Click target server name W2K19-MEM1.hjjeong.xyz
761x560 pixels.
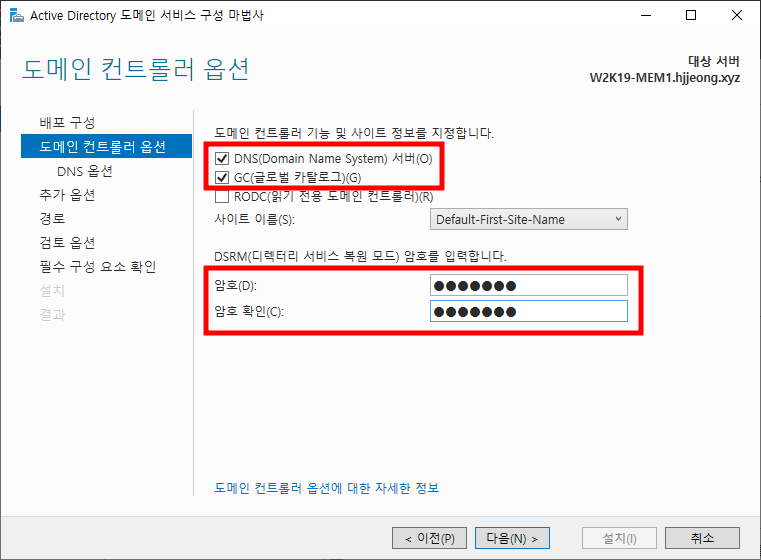[x=664, y=78]
